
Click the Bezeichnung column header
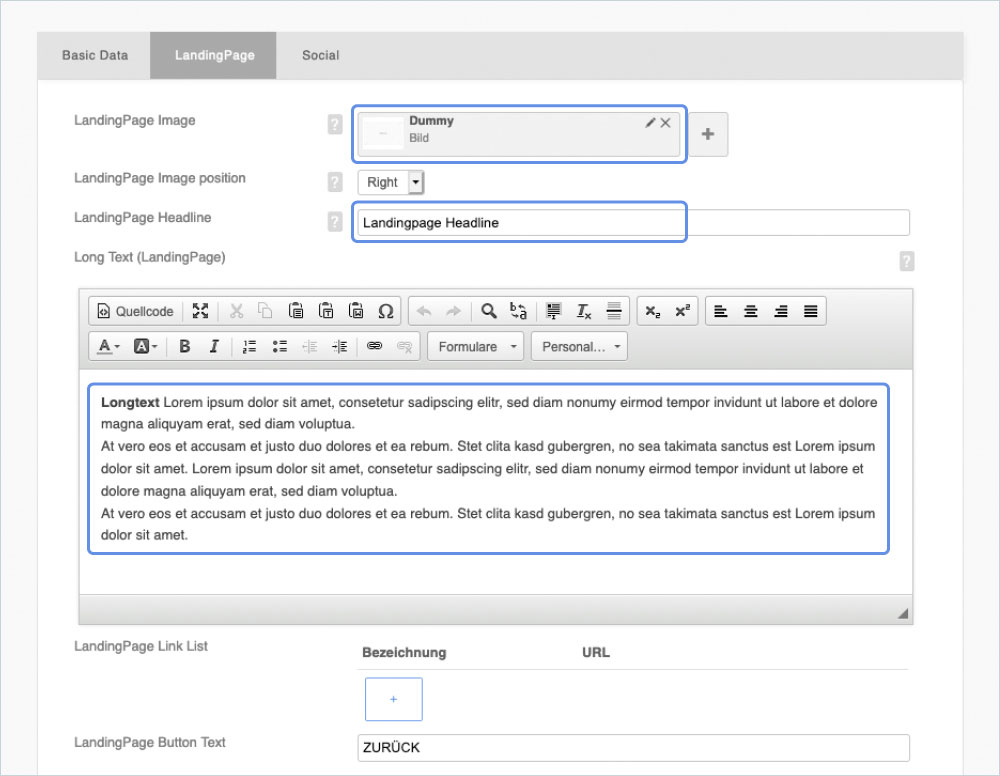pos(404,652)
